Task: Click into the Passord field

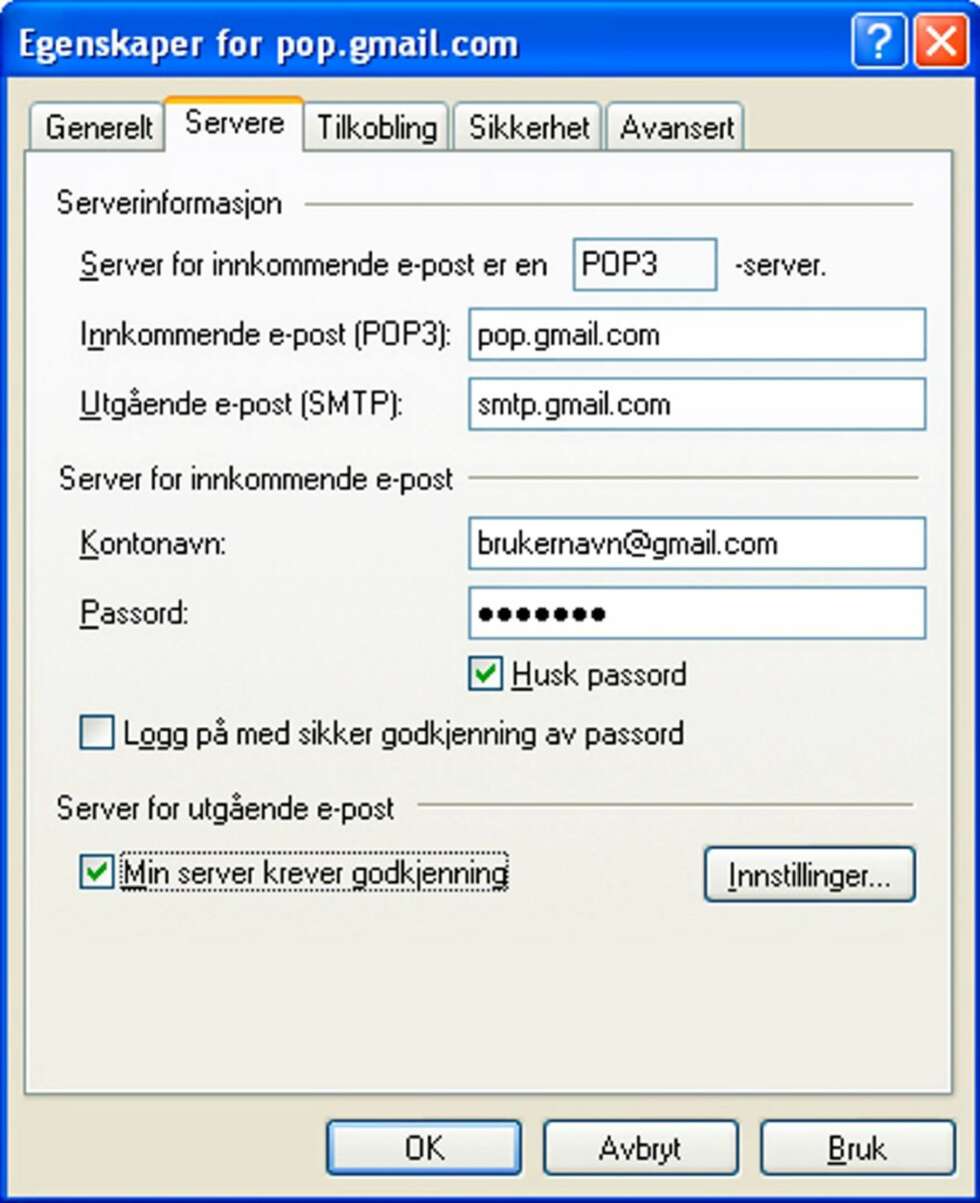Action: tap(697, 613)
